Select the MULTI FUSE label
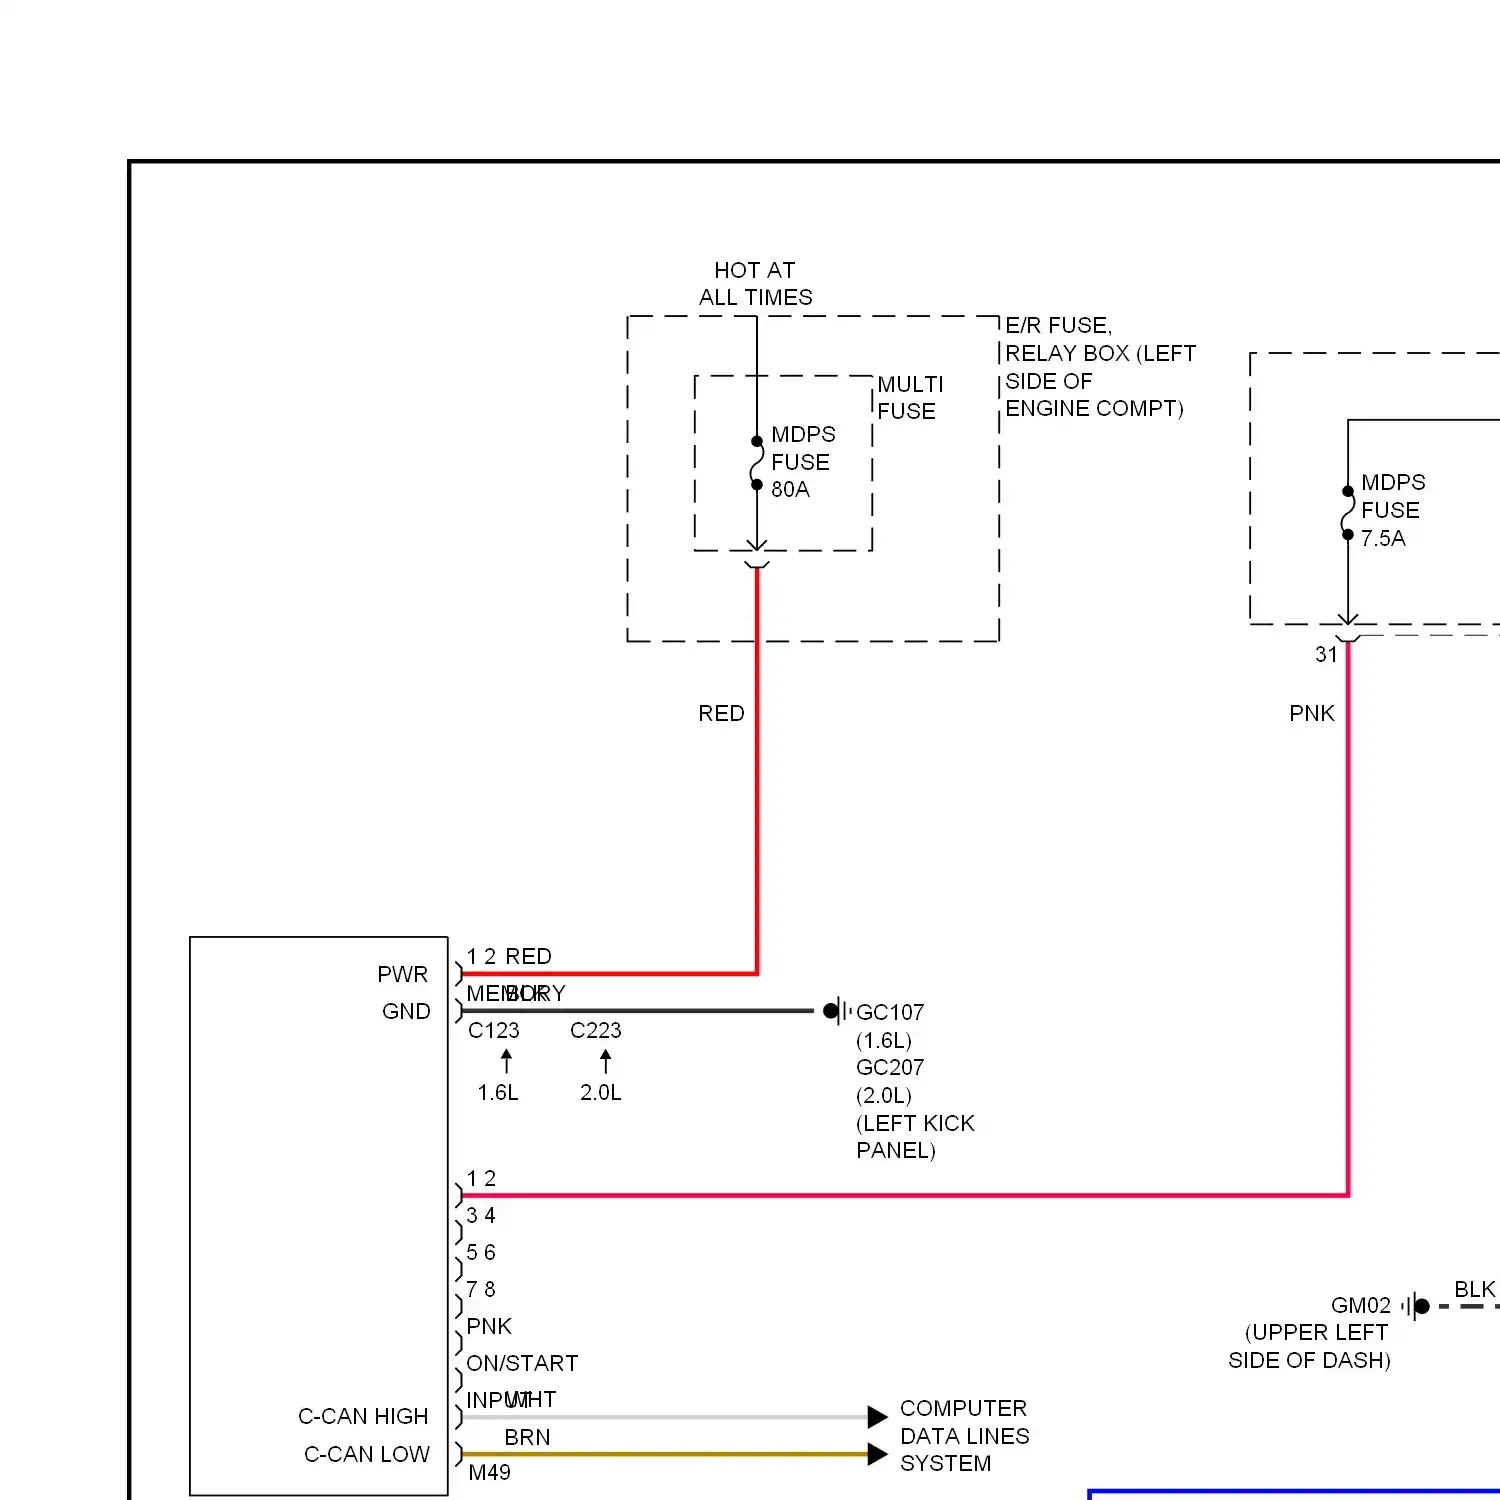1500x1500 pixels. pos(910,398)
